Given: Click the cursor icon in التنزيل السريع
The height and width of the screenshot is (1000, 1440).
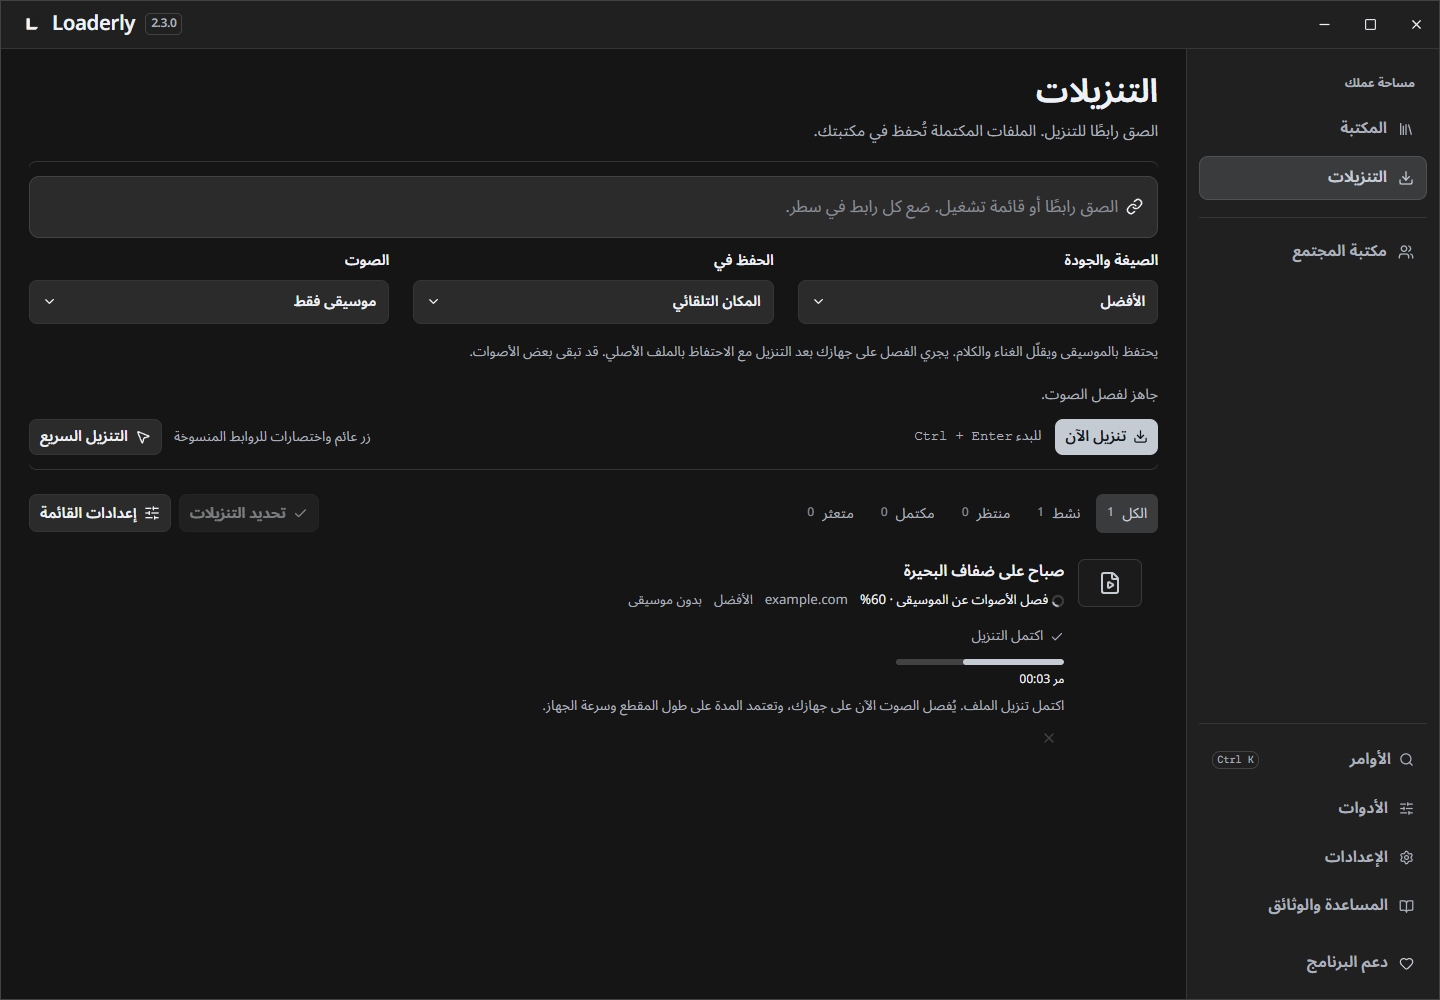Looking at the screenshot, I should click(144, 437).
